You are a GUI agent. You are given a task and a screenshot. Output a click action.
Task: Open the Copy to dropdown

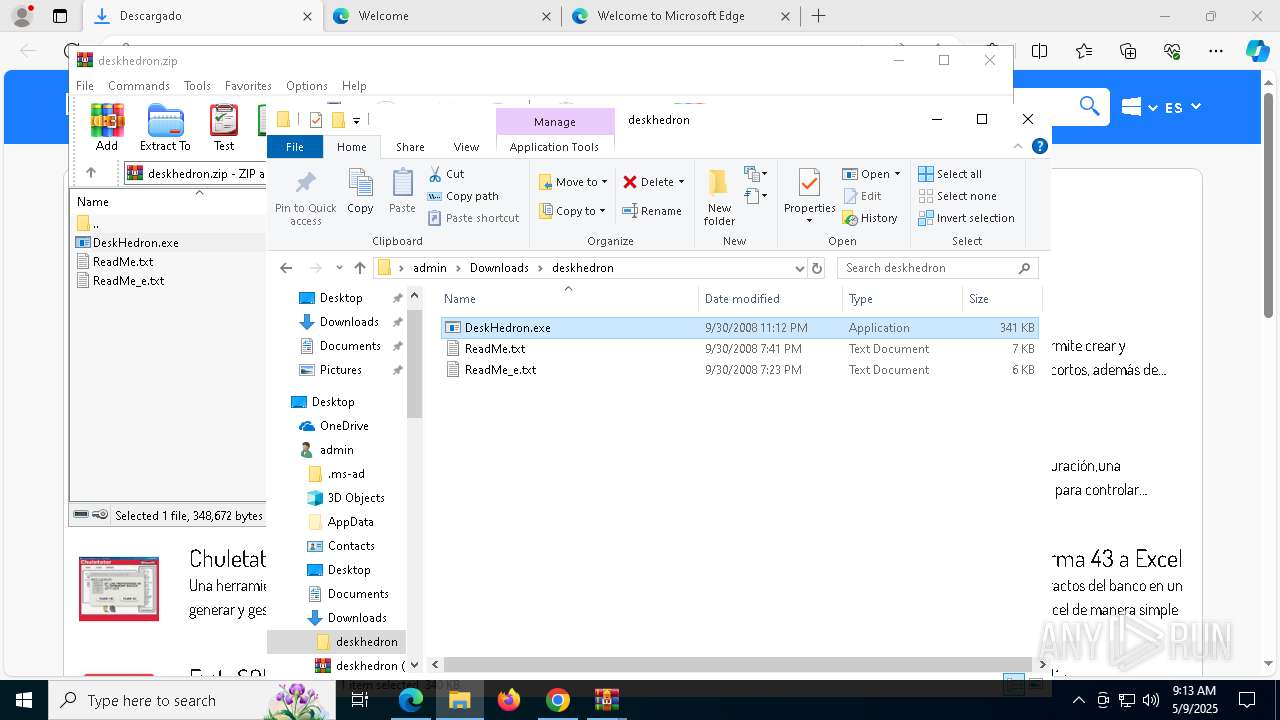point(572,211)
